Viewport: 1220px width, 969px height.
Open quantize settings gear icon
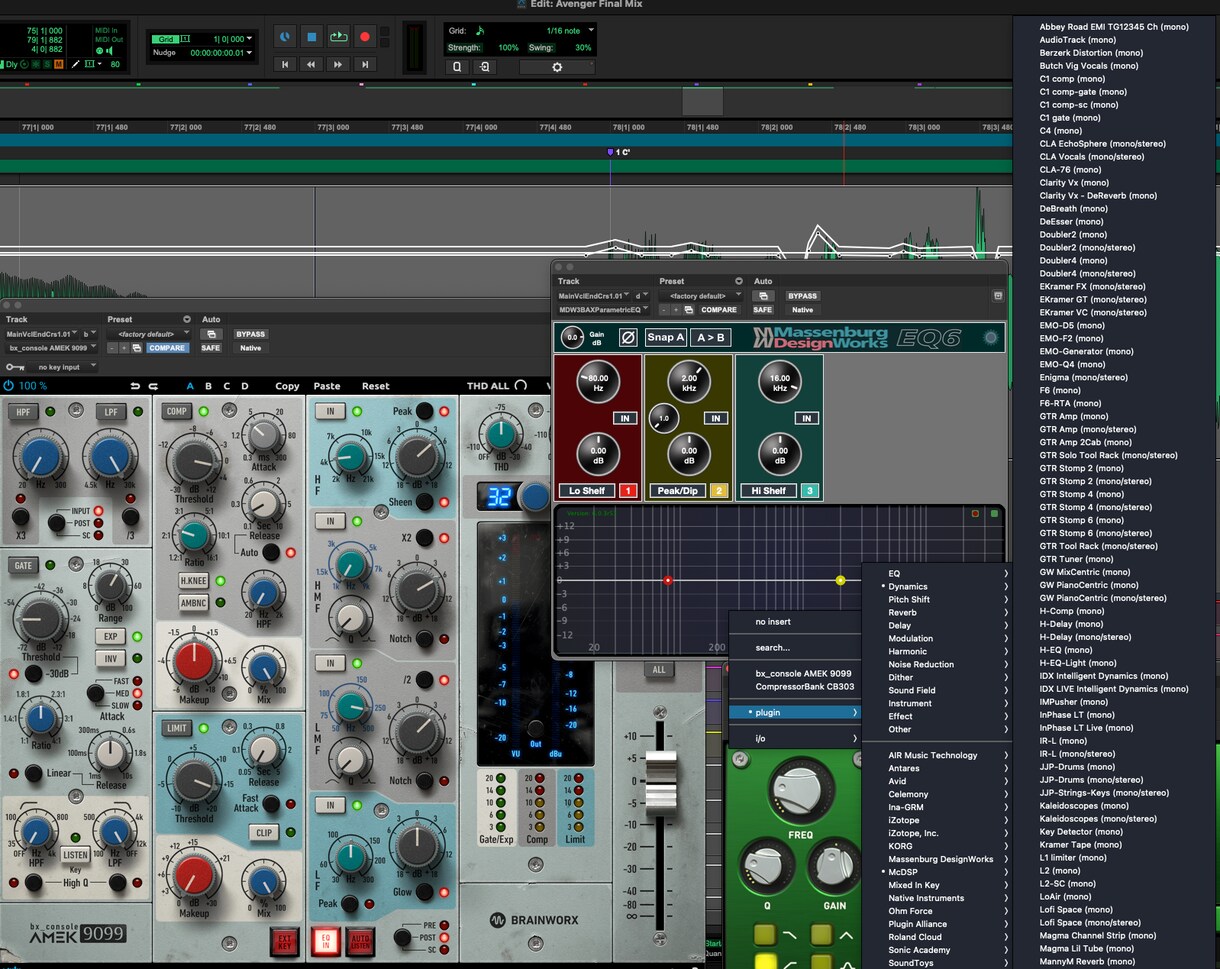(x=557, y=67)
